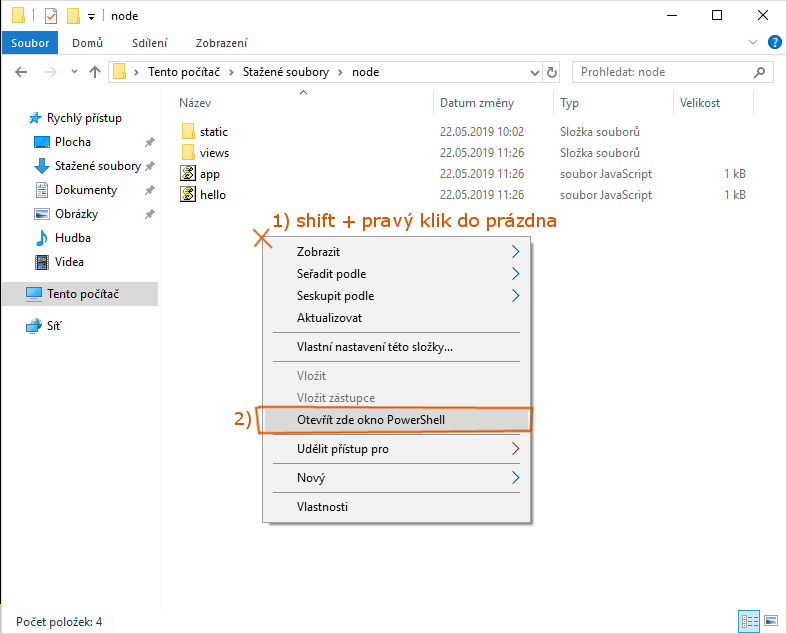Open the Zobrazit submenu
This screenshot has height=634, width=787.
397,251
